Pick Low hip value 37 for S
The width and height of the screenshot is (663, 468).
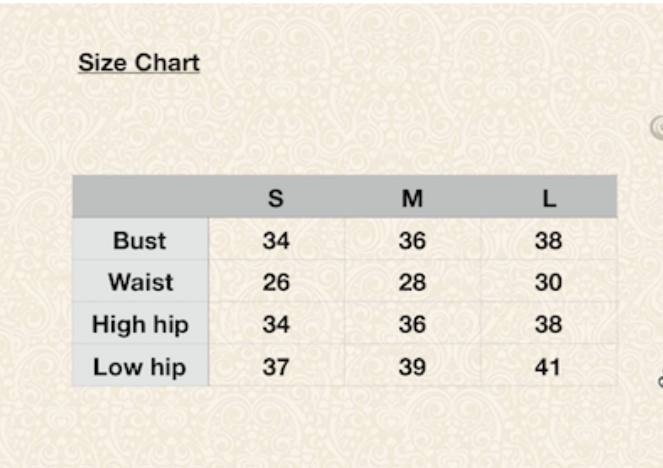pos(276,367)
